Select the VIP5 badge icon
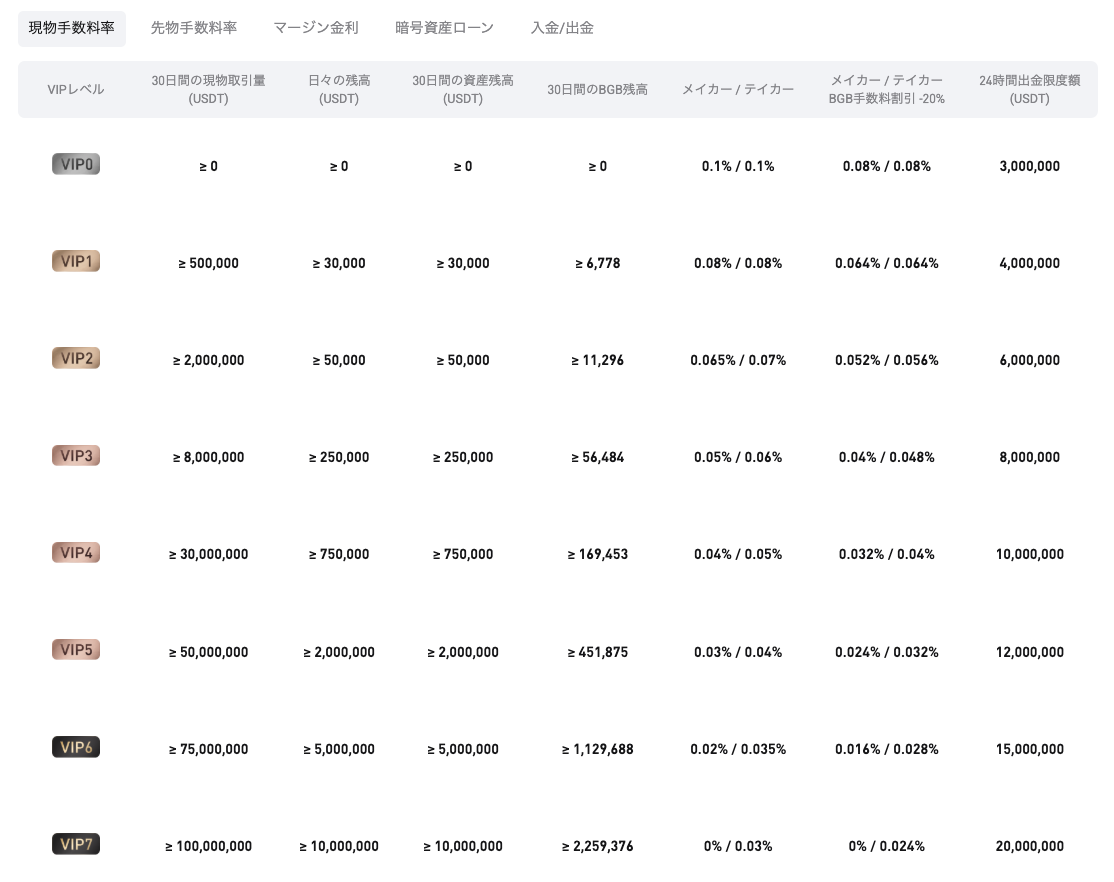This screenshot has height=882, width=1114. [76, 649]
